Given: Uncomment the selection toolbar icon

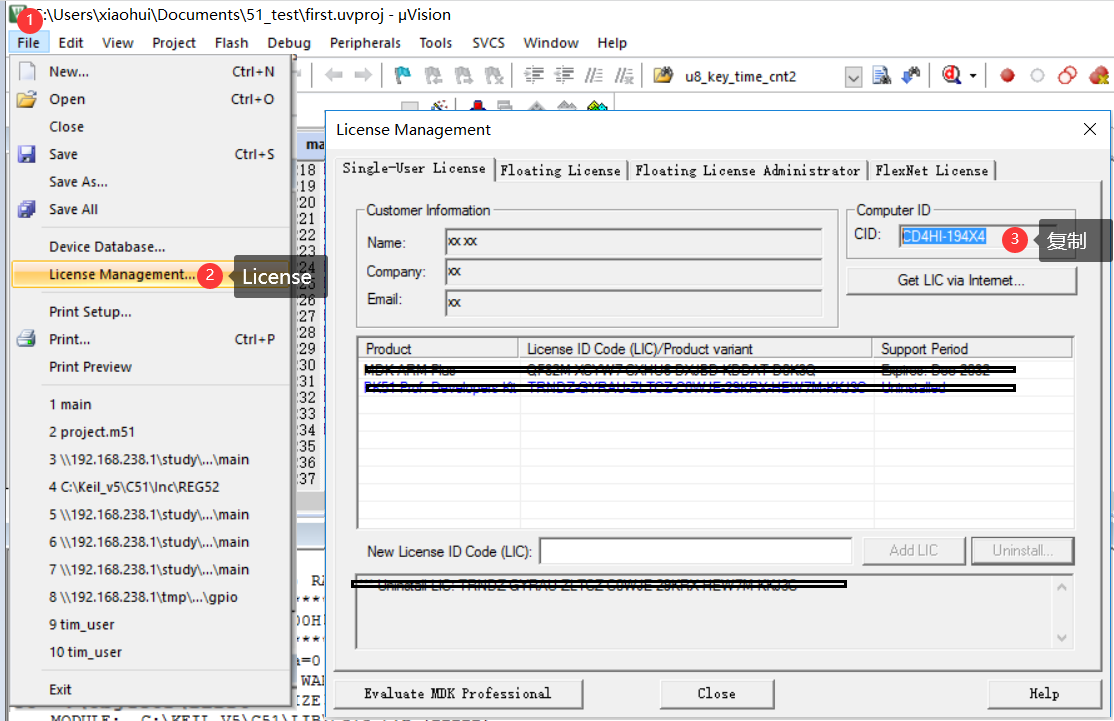Looking at the screenshot, I should [x=624, y=75].
